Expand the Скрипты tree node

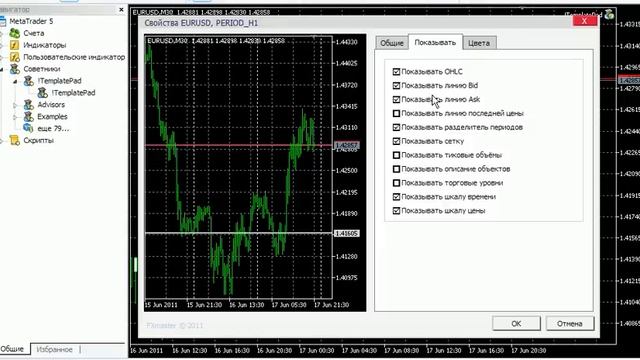click(1, 141)
